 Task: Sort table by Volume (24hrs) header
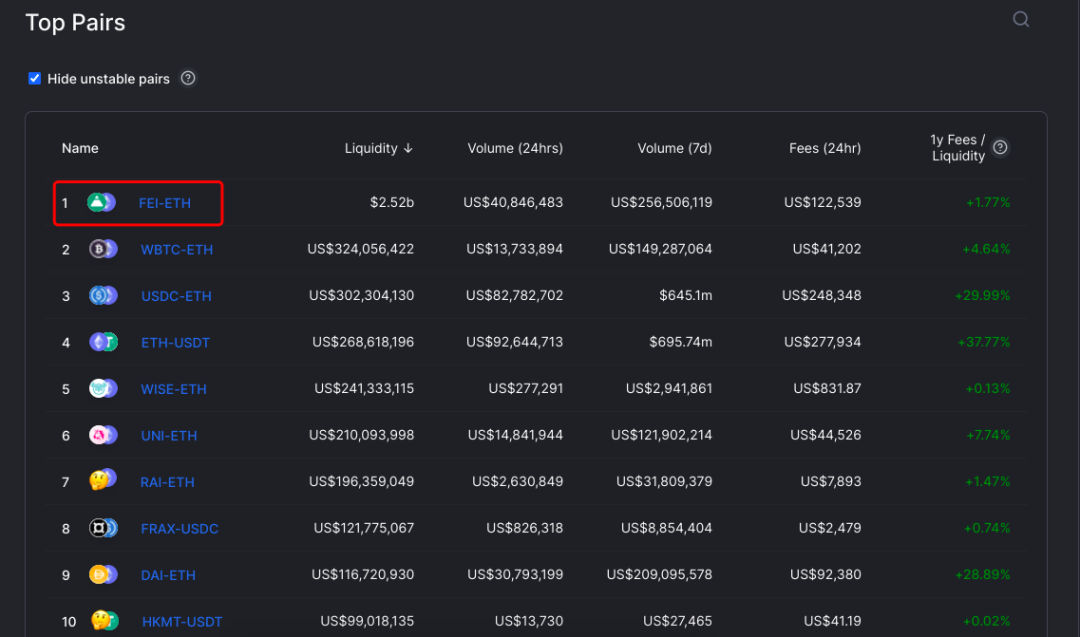[x=515, y=148]
